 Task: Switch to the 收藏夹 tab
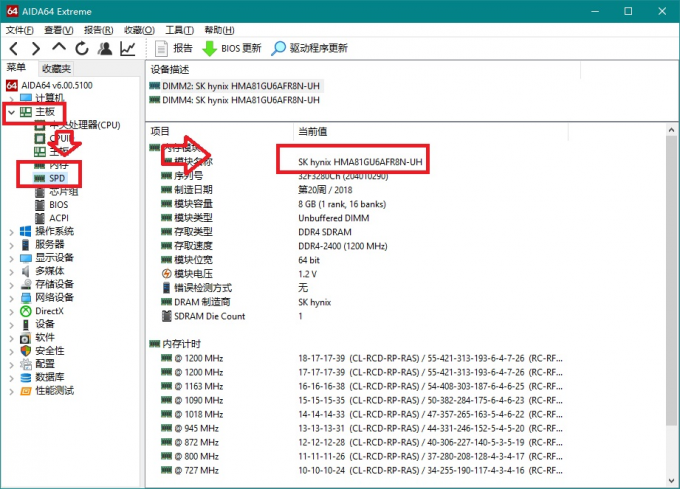56,68
